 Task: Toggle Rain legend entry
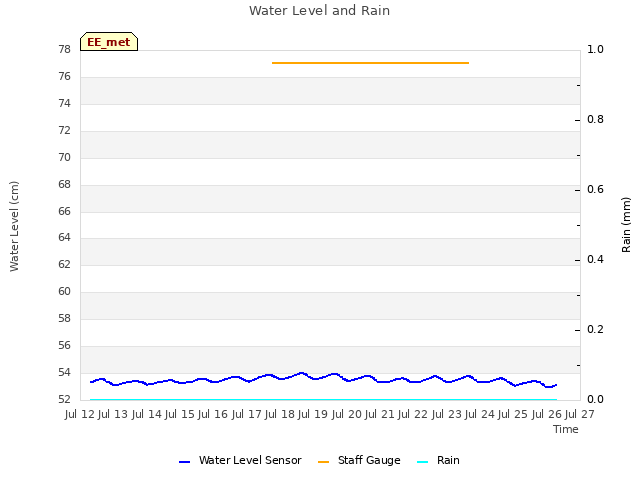tap(438, 460)
